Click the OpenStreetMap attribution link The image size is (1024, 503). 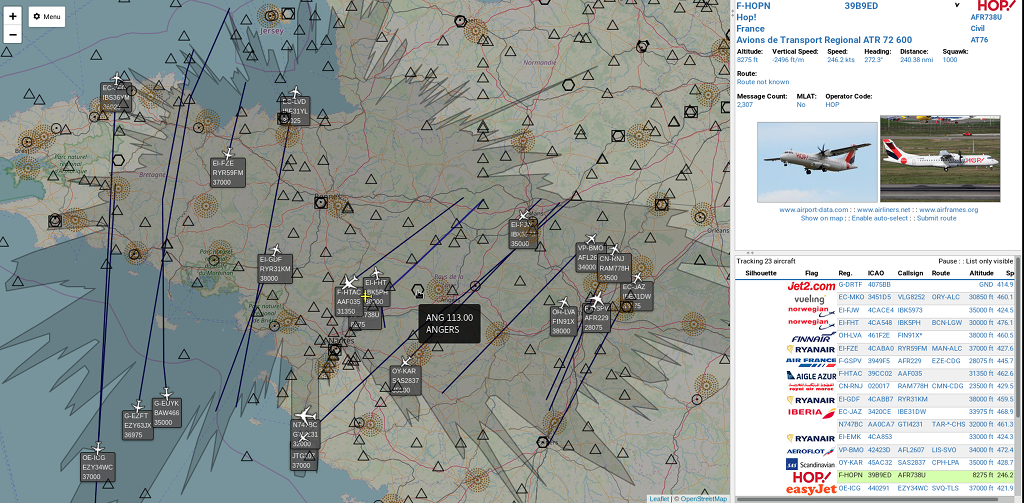703,498
